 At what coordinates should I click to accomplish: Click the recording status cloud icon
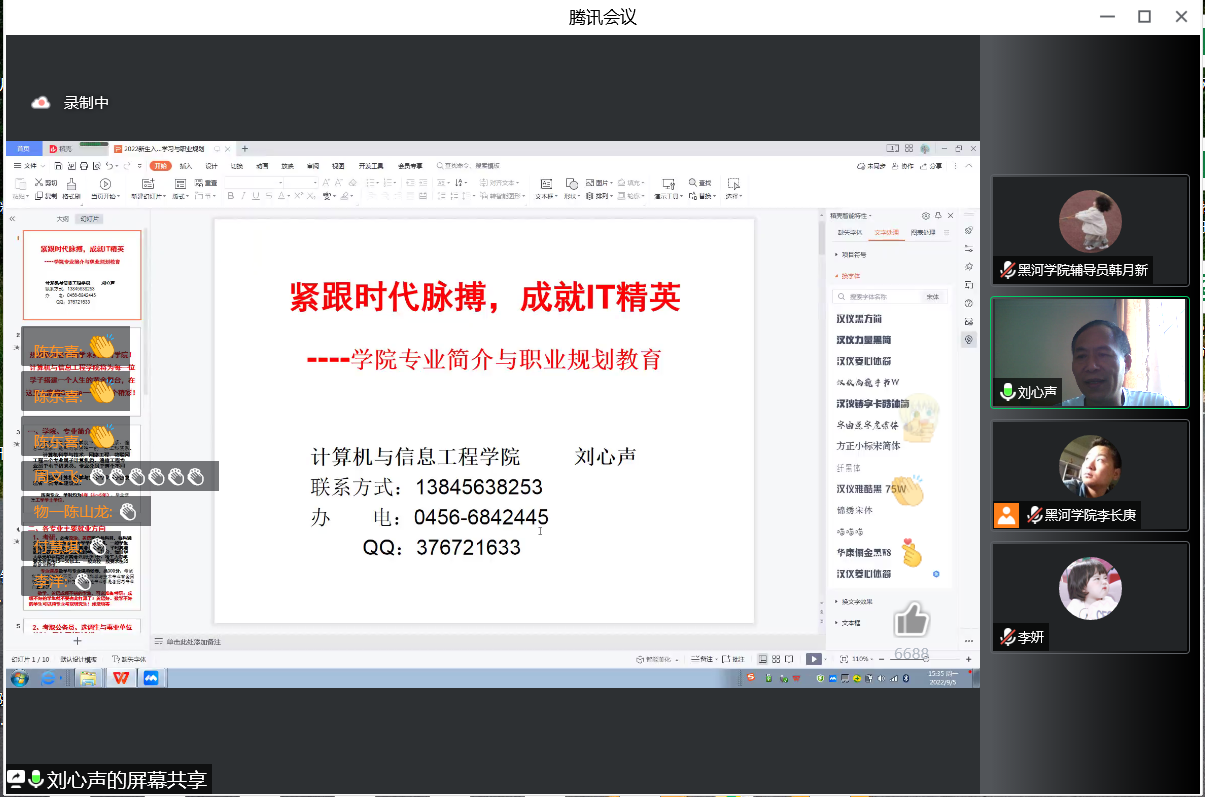click(x=41, y=103)
